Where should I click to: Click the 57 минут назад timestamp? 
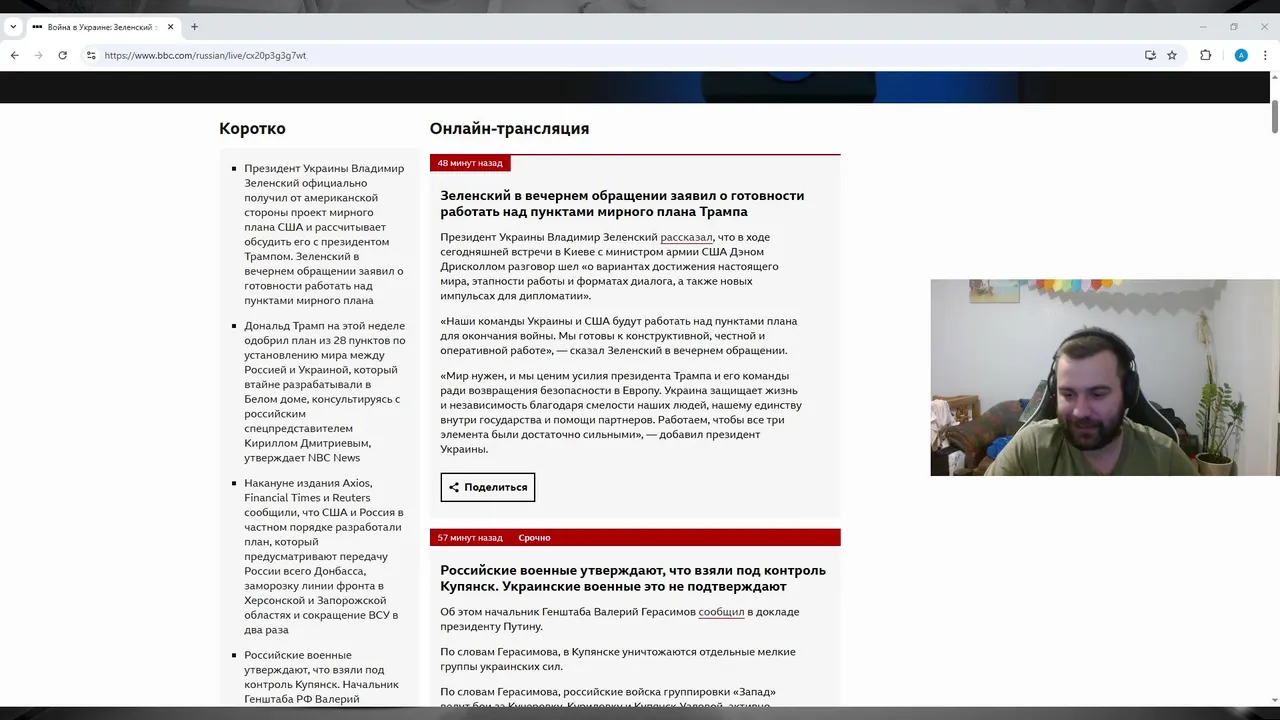tap(470, 538)
